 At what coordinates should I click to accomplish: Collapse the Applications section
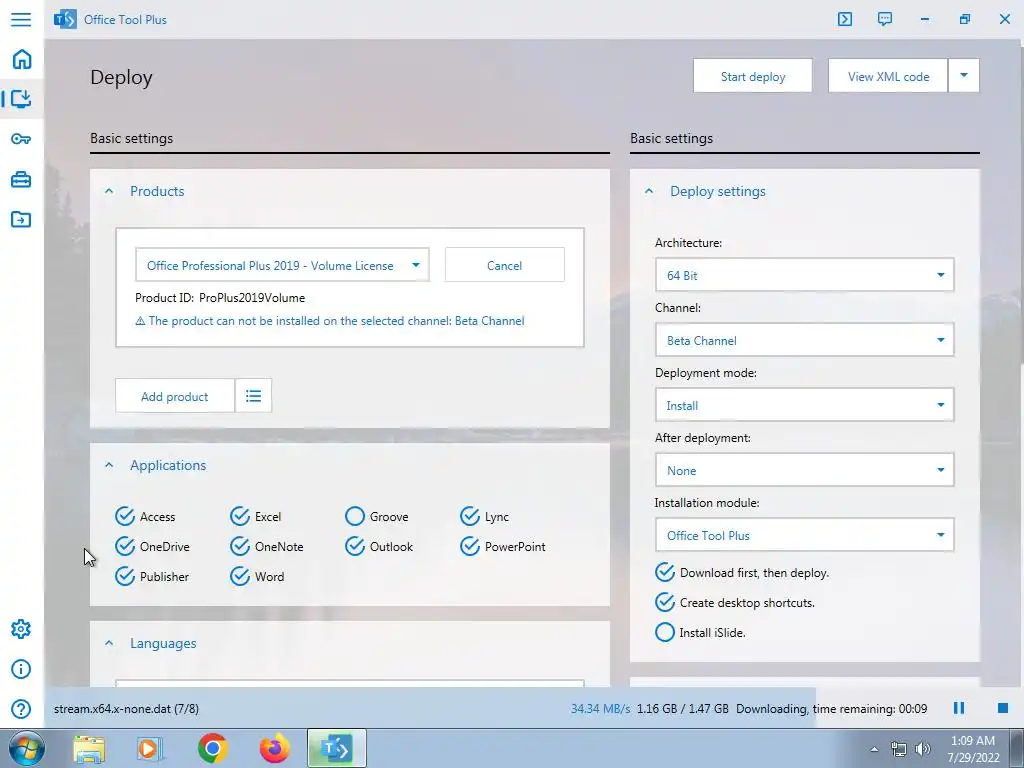[109, 465]
